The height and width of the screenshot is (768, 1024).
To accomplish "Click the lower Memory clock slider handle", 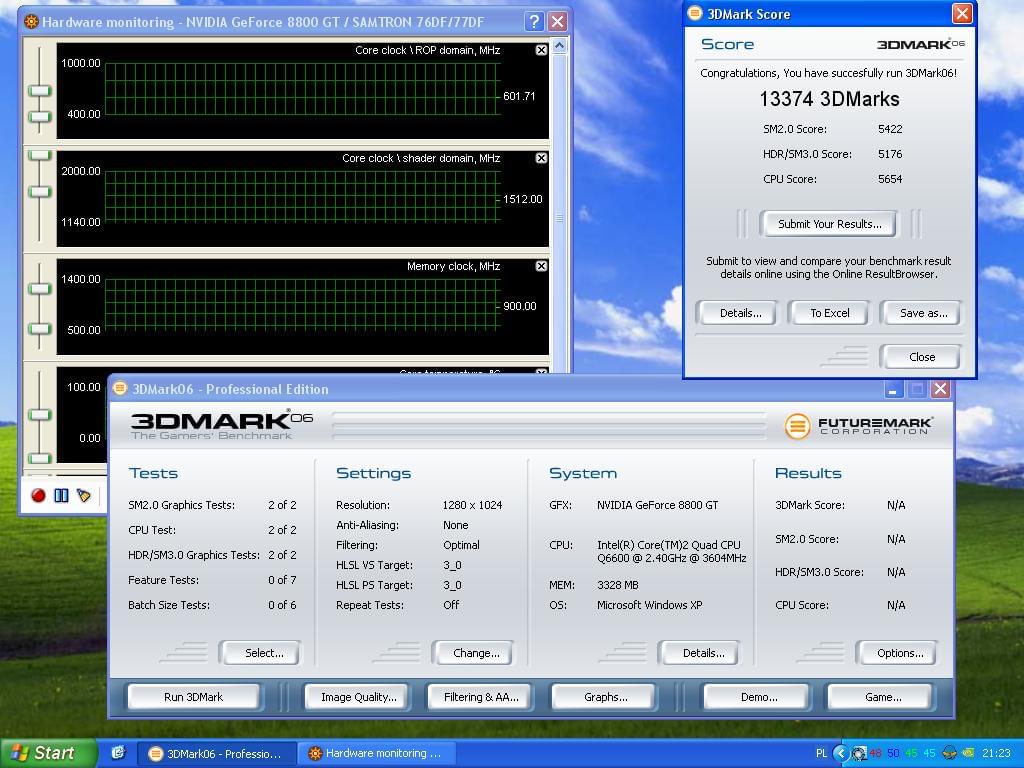I will click(39, 329).
